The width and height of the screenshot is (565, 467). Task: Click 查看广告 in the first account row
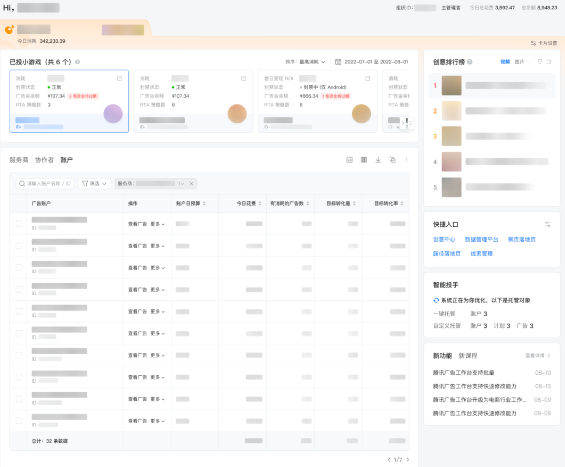pos(137,224)
